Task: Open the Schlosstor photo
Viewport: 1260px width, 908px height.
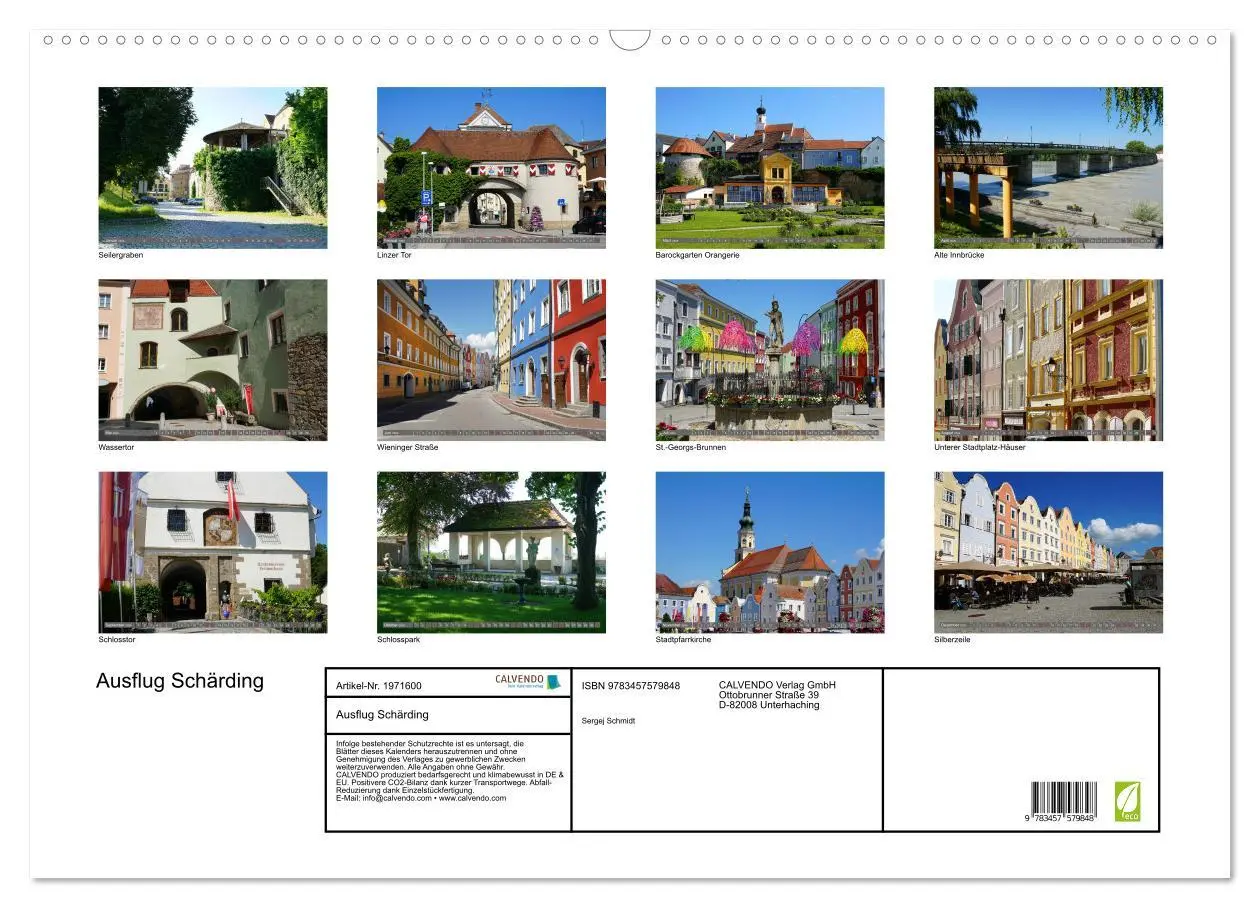Action: [x=212, y=552]
